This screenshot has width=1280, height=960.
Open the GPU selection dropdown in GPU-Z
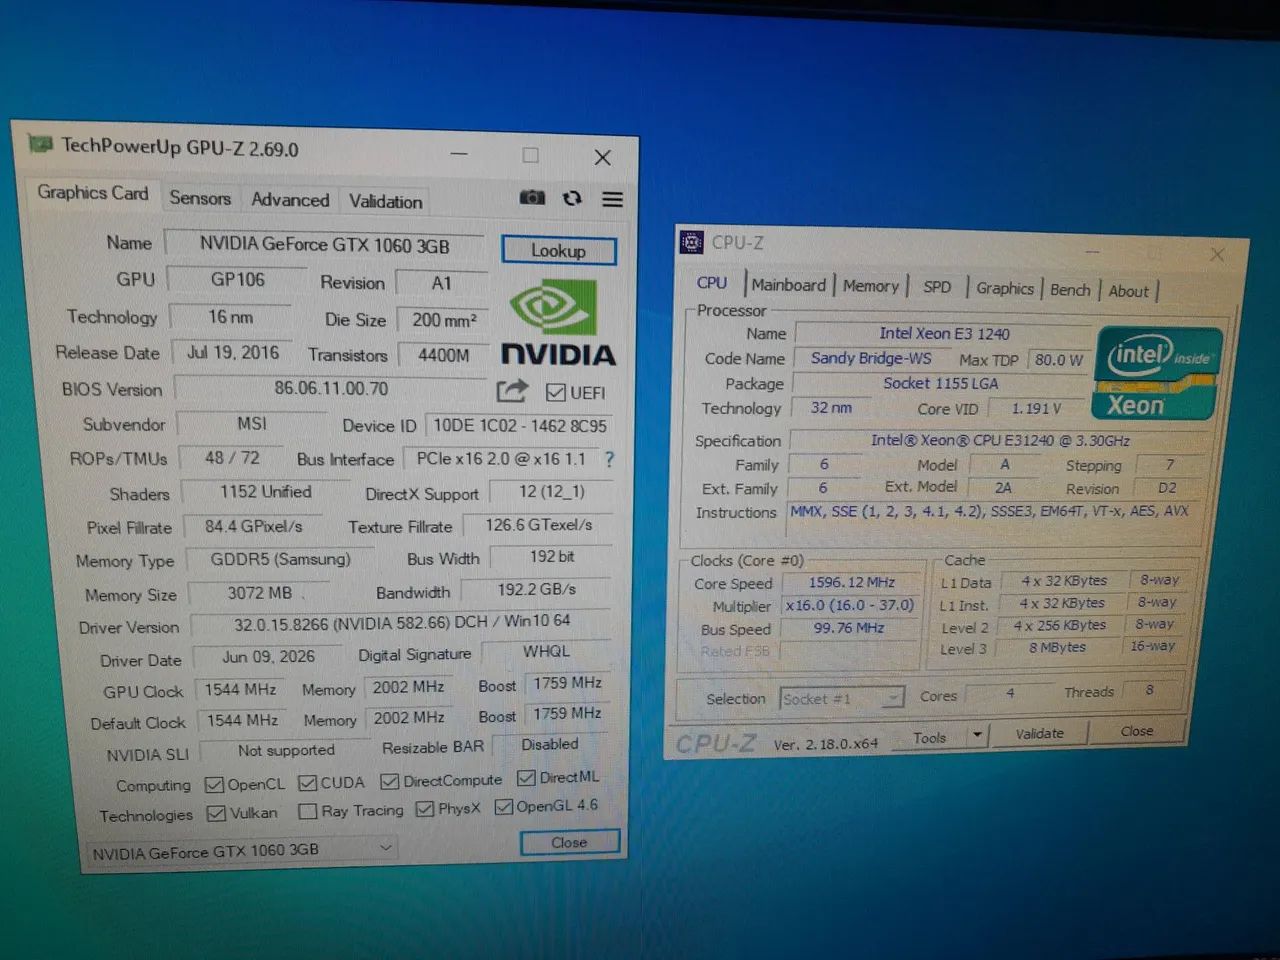pyautogui.click(x=240, y=851)
